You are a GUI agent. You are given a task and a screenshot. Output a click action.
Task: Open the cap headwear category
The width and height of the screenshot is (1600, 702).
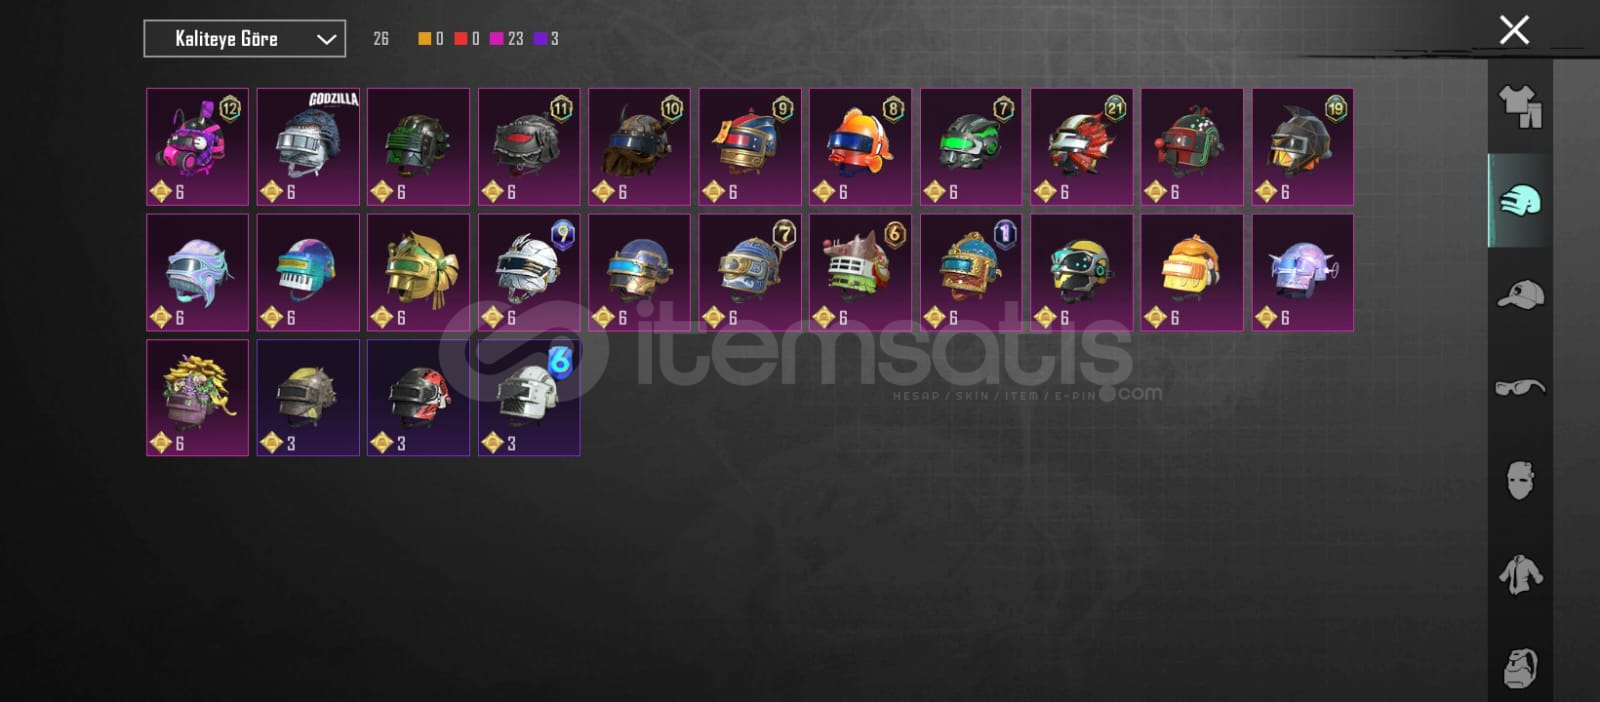[x=1520, y=295]
